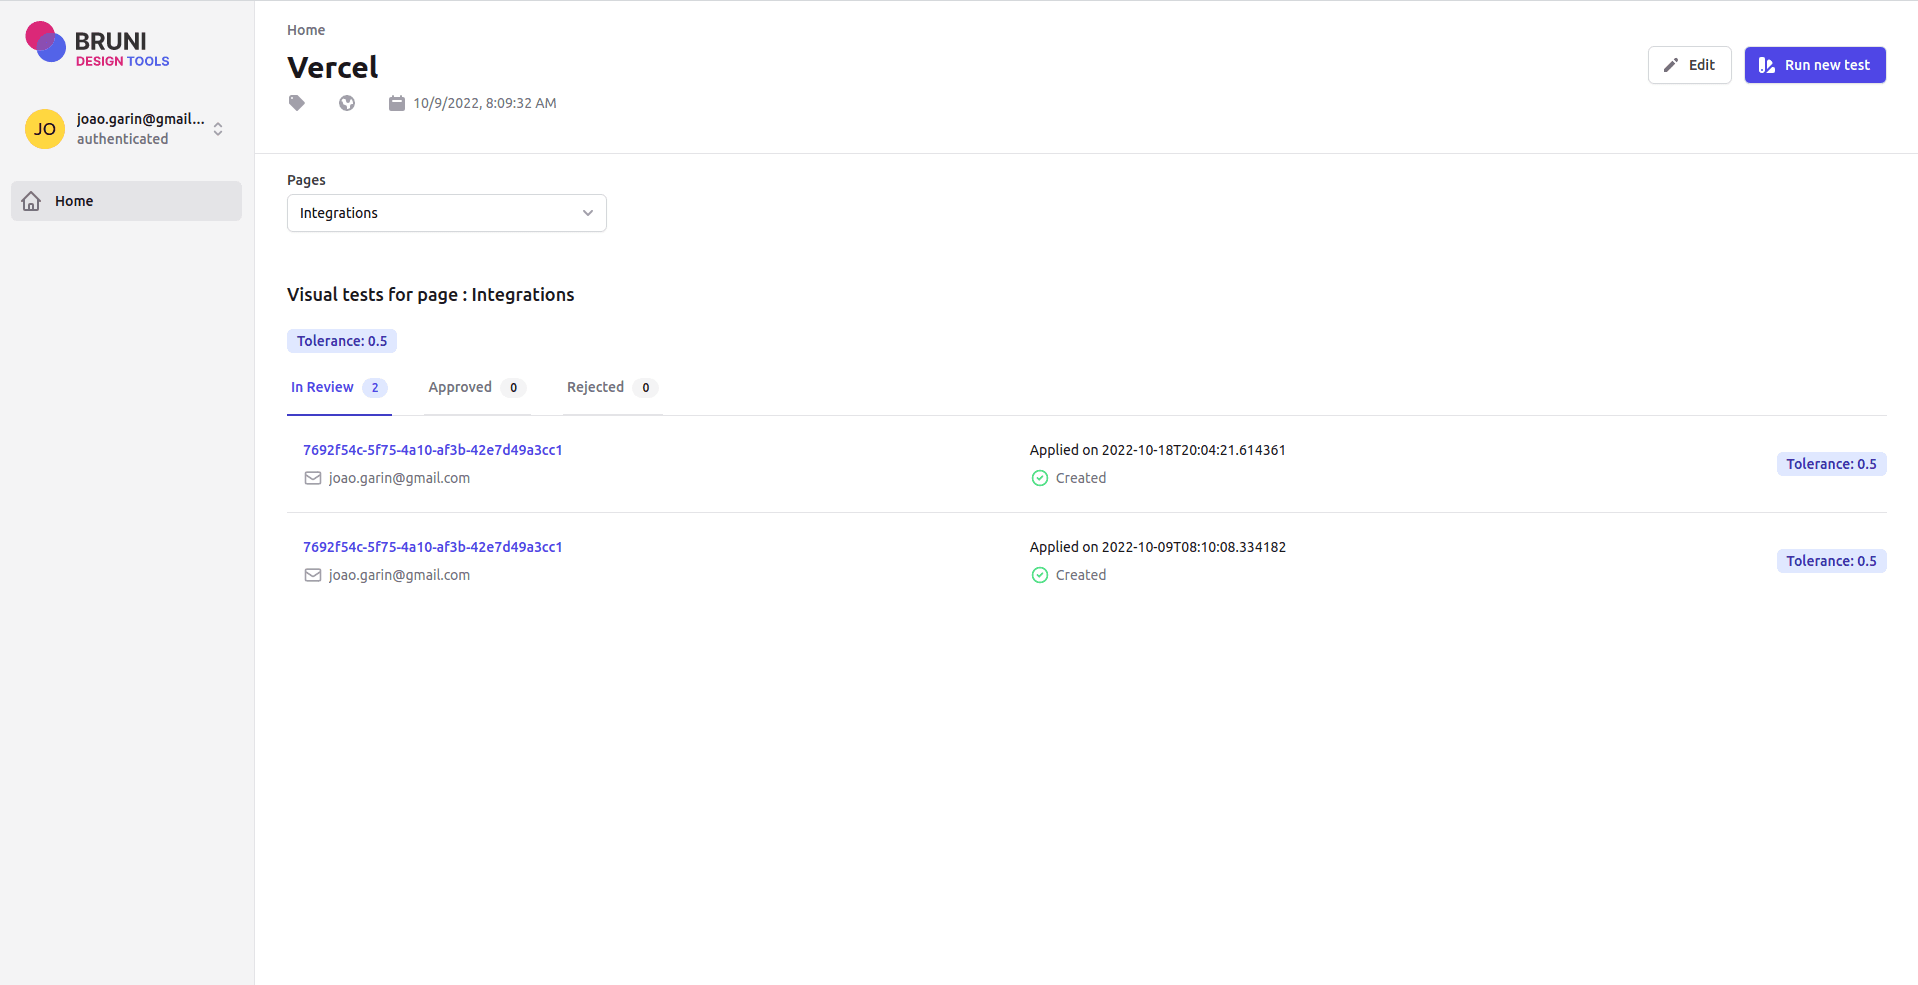
Task: Click joao.garin@gmail... account name in sidebar
Action: (x=141, y=119)
